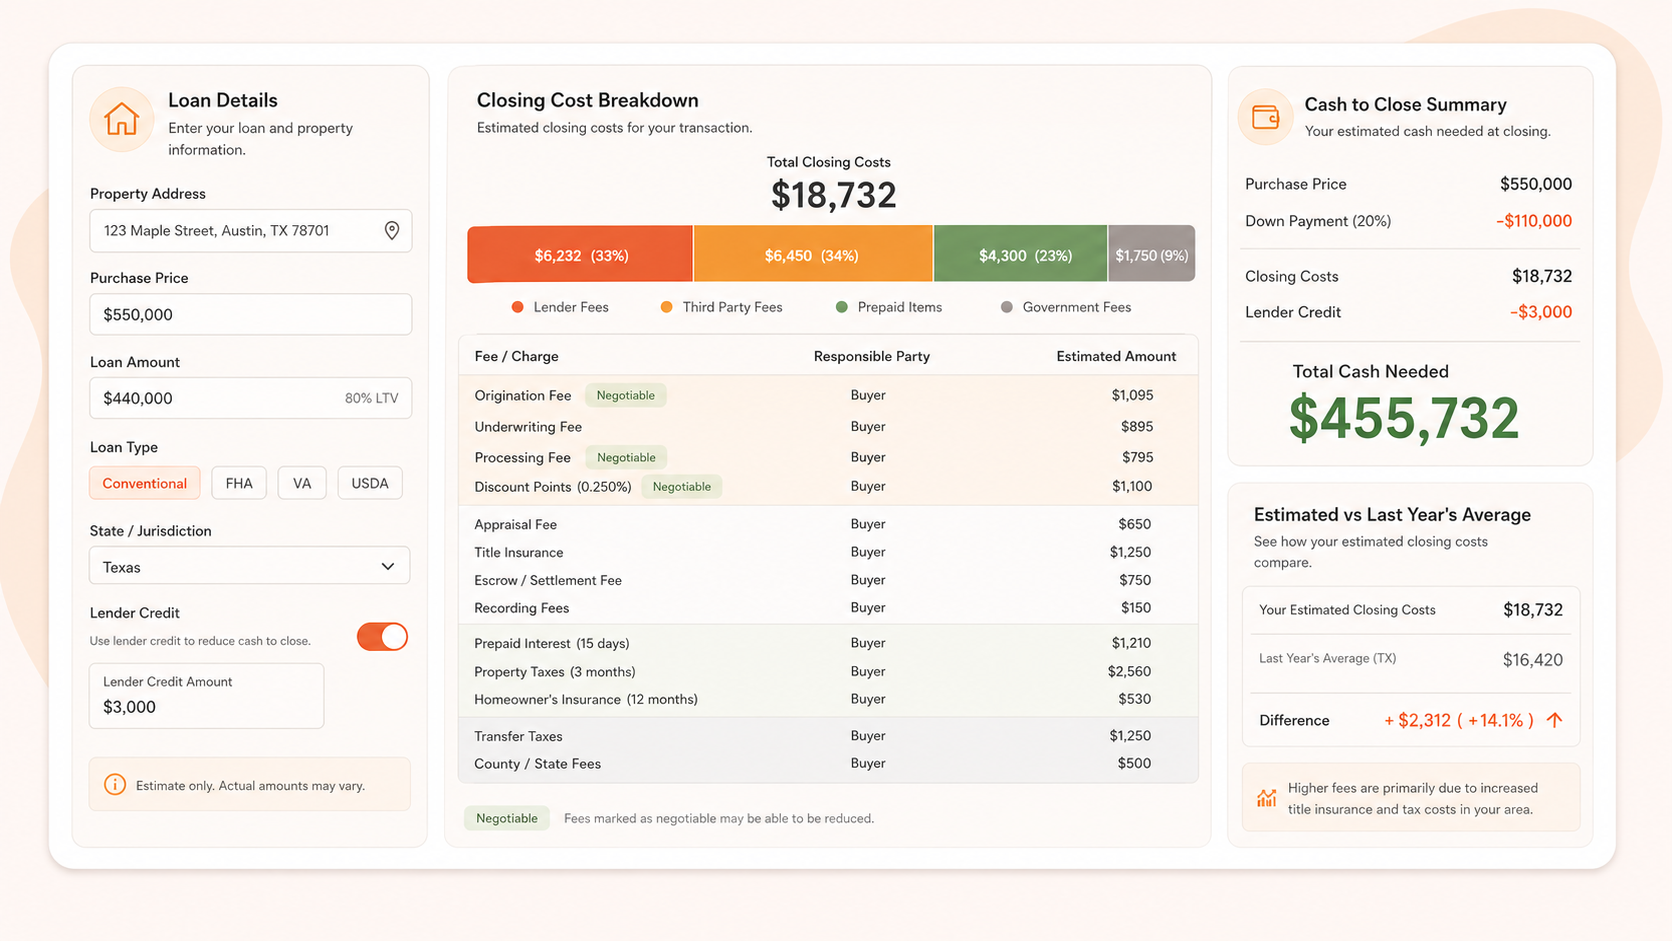Click the info icon beside Estimate only

pos(115,785)
